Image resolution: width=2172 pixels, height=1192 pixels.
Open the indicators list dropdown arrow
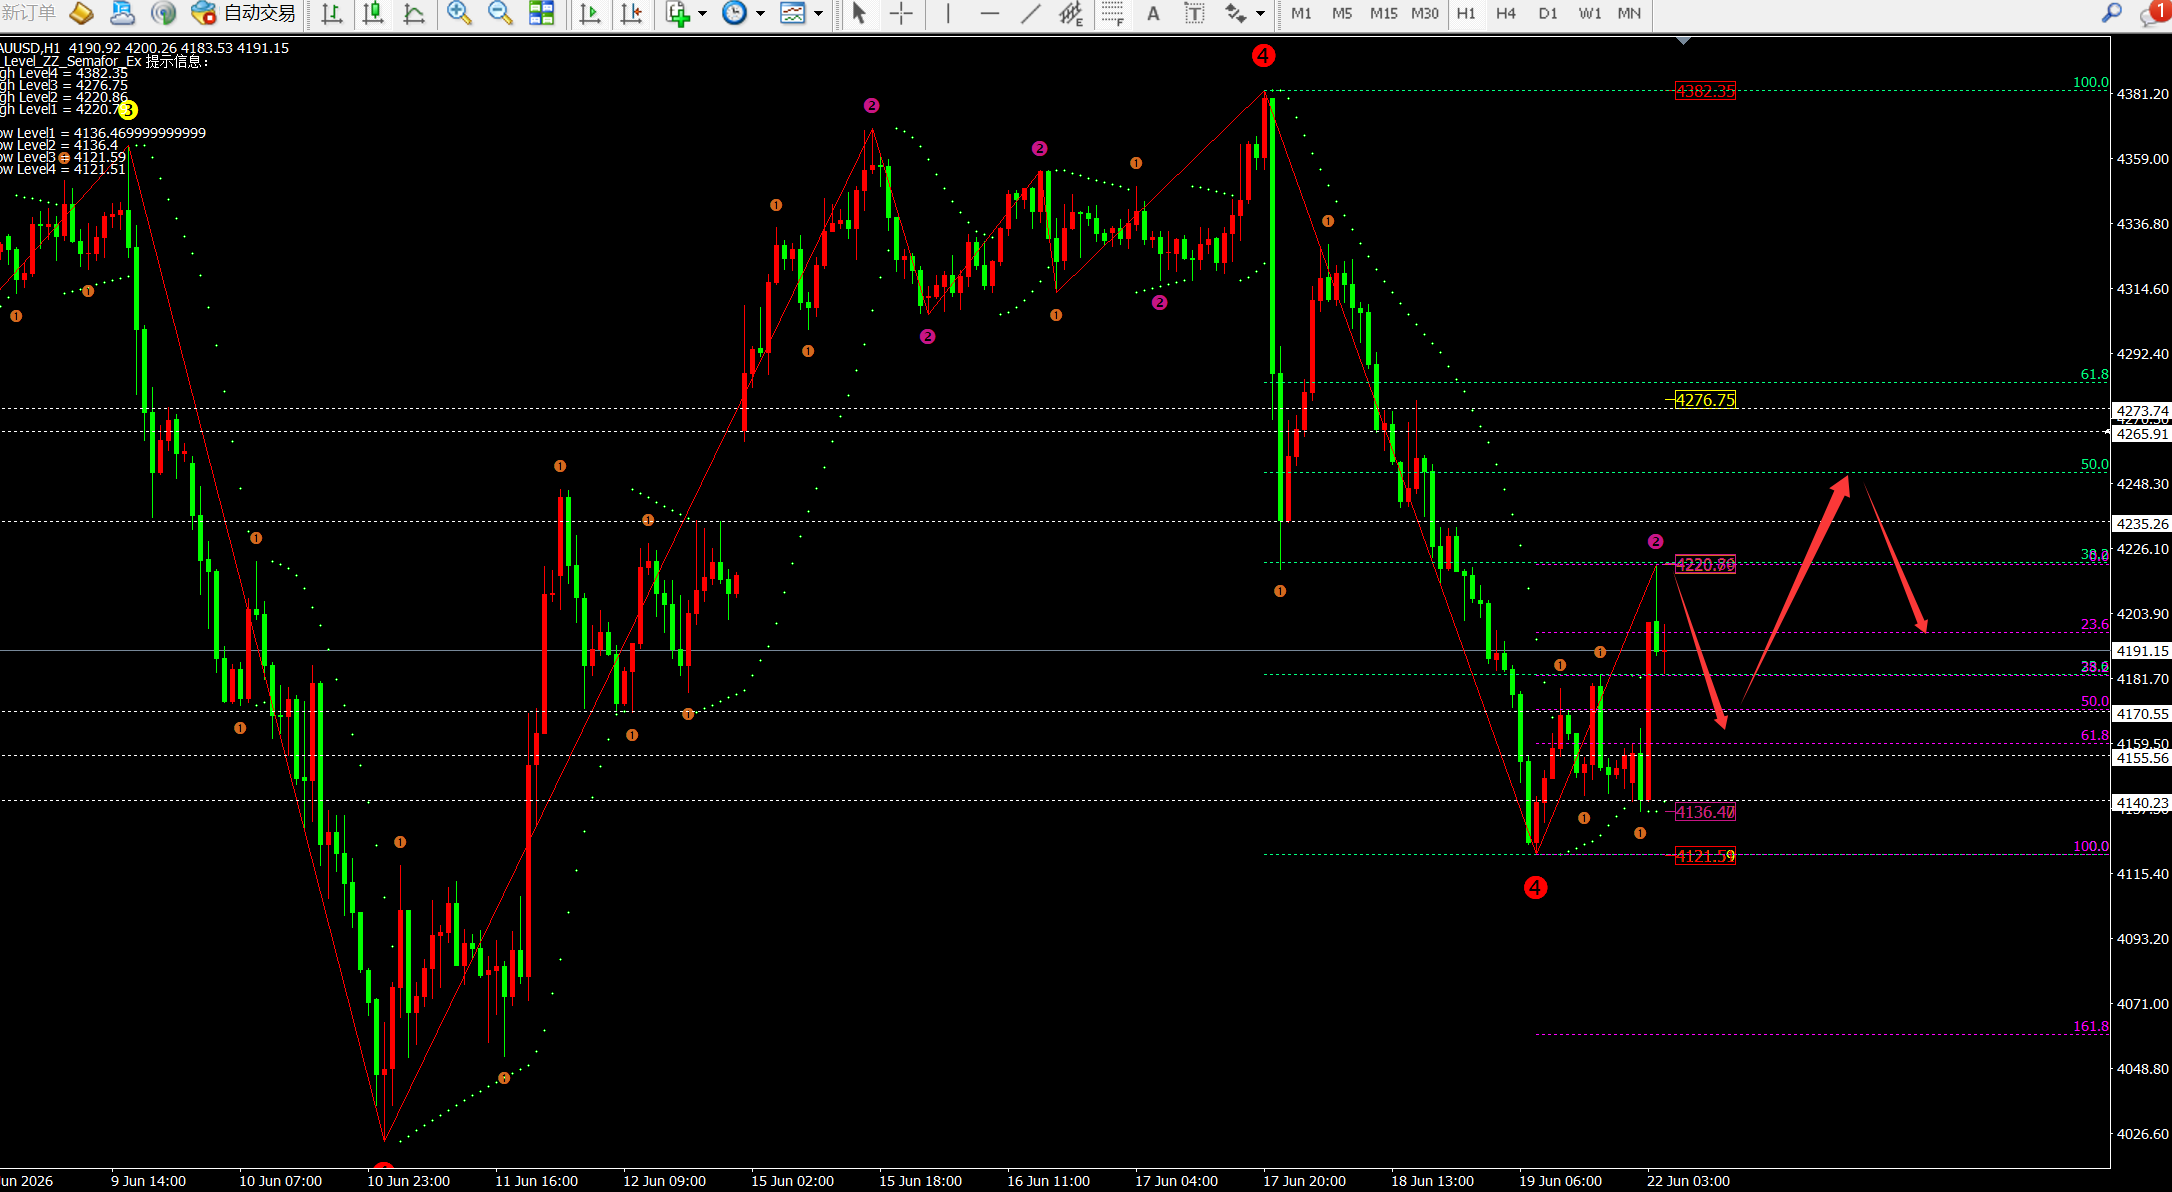pyautogui.click(x=702, y=14)
